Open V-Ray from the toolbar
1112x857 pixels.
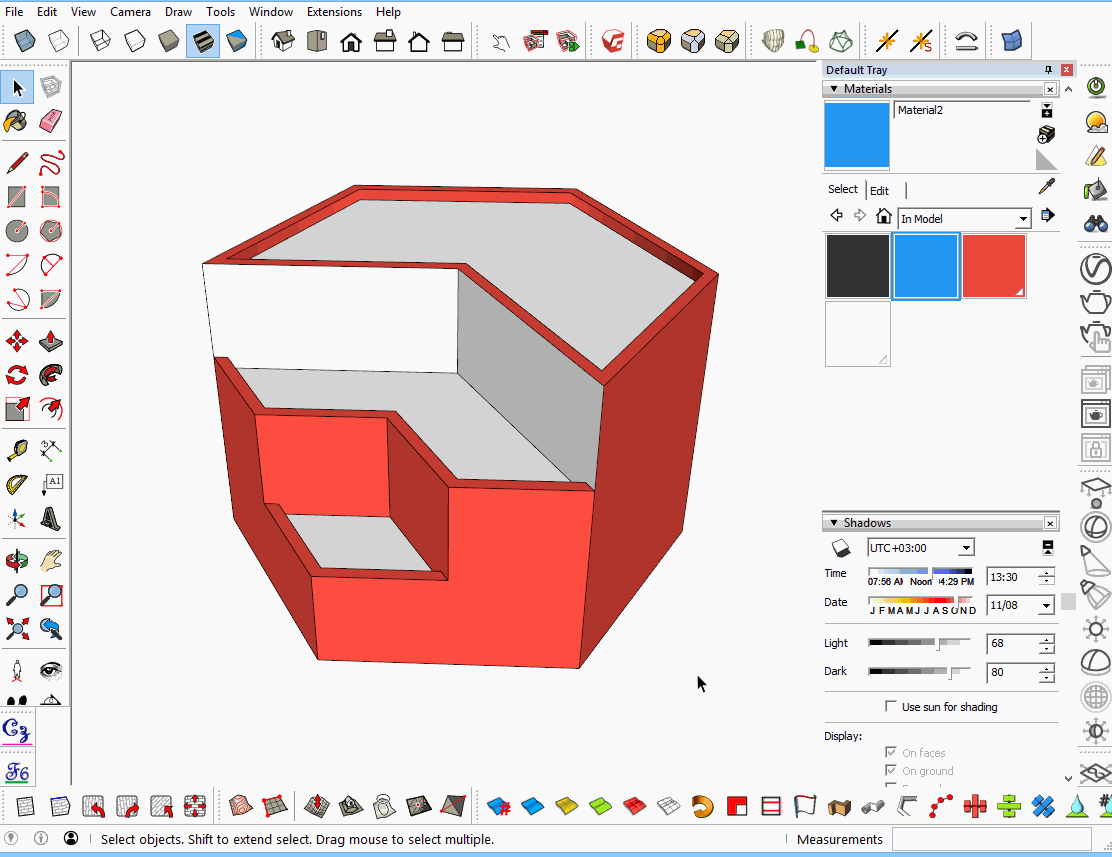(611, 41)
